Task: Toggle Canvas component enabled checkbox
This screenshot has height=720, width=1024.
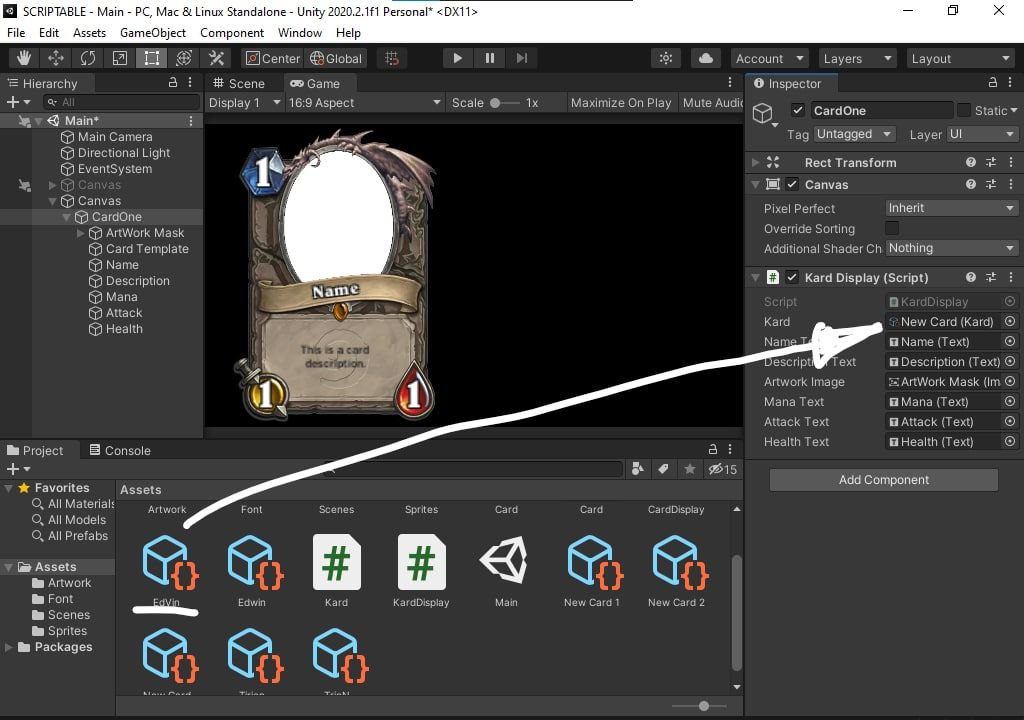Action: 792,184
